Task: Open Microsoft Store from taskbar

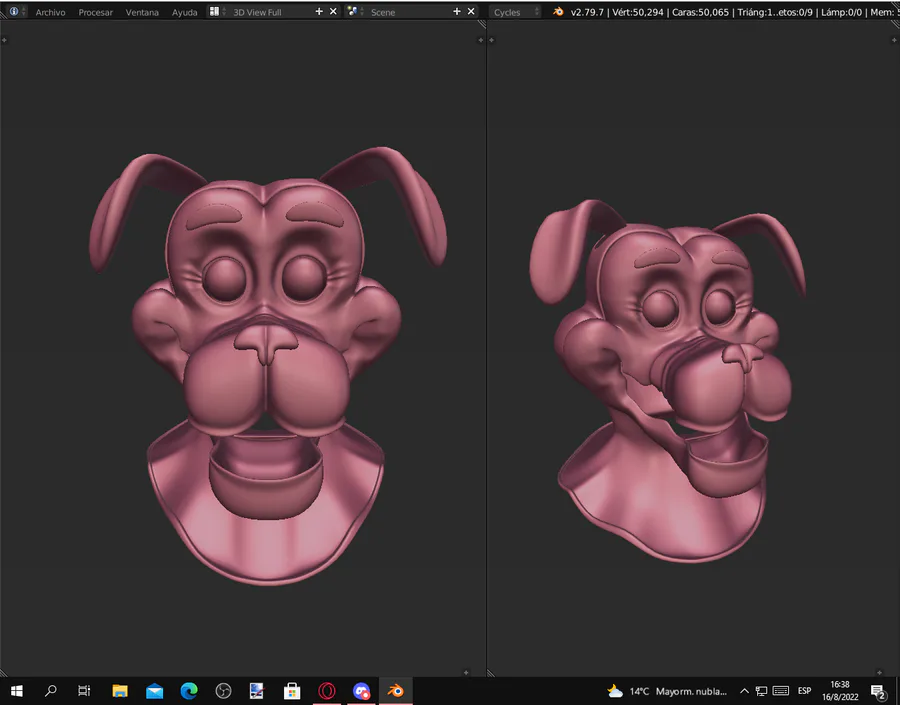Action: tap(292, 691)
